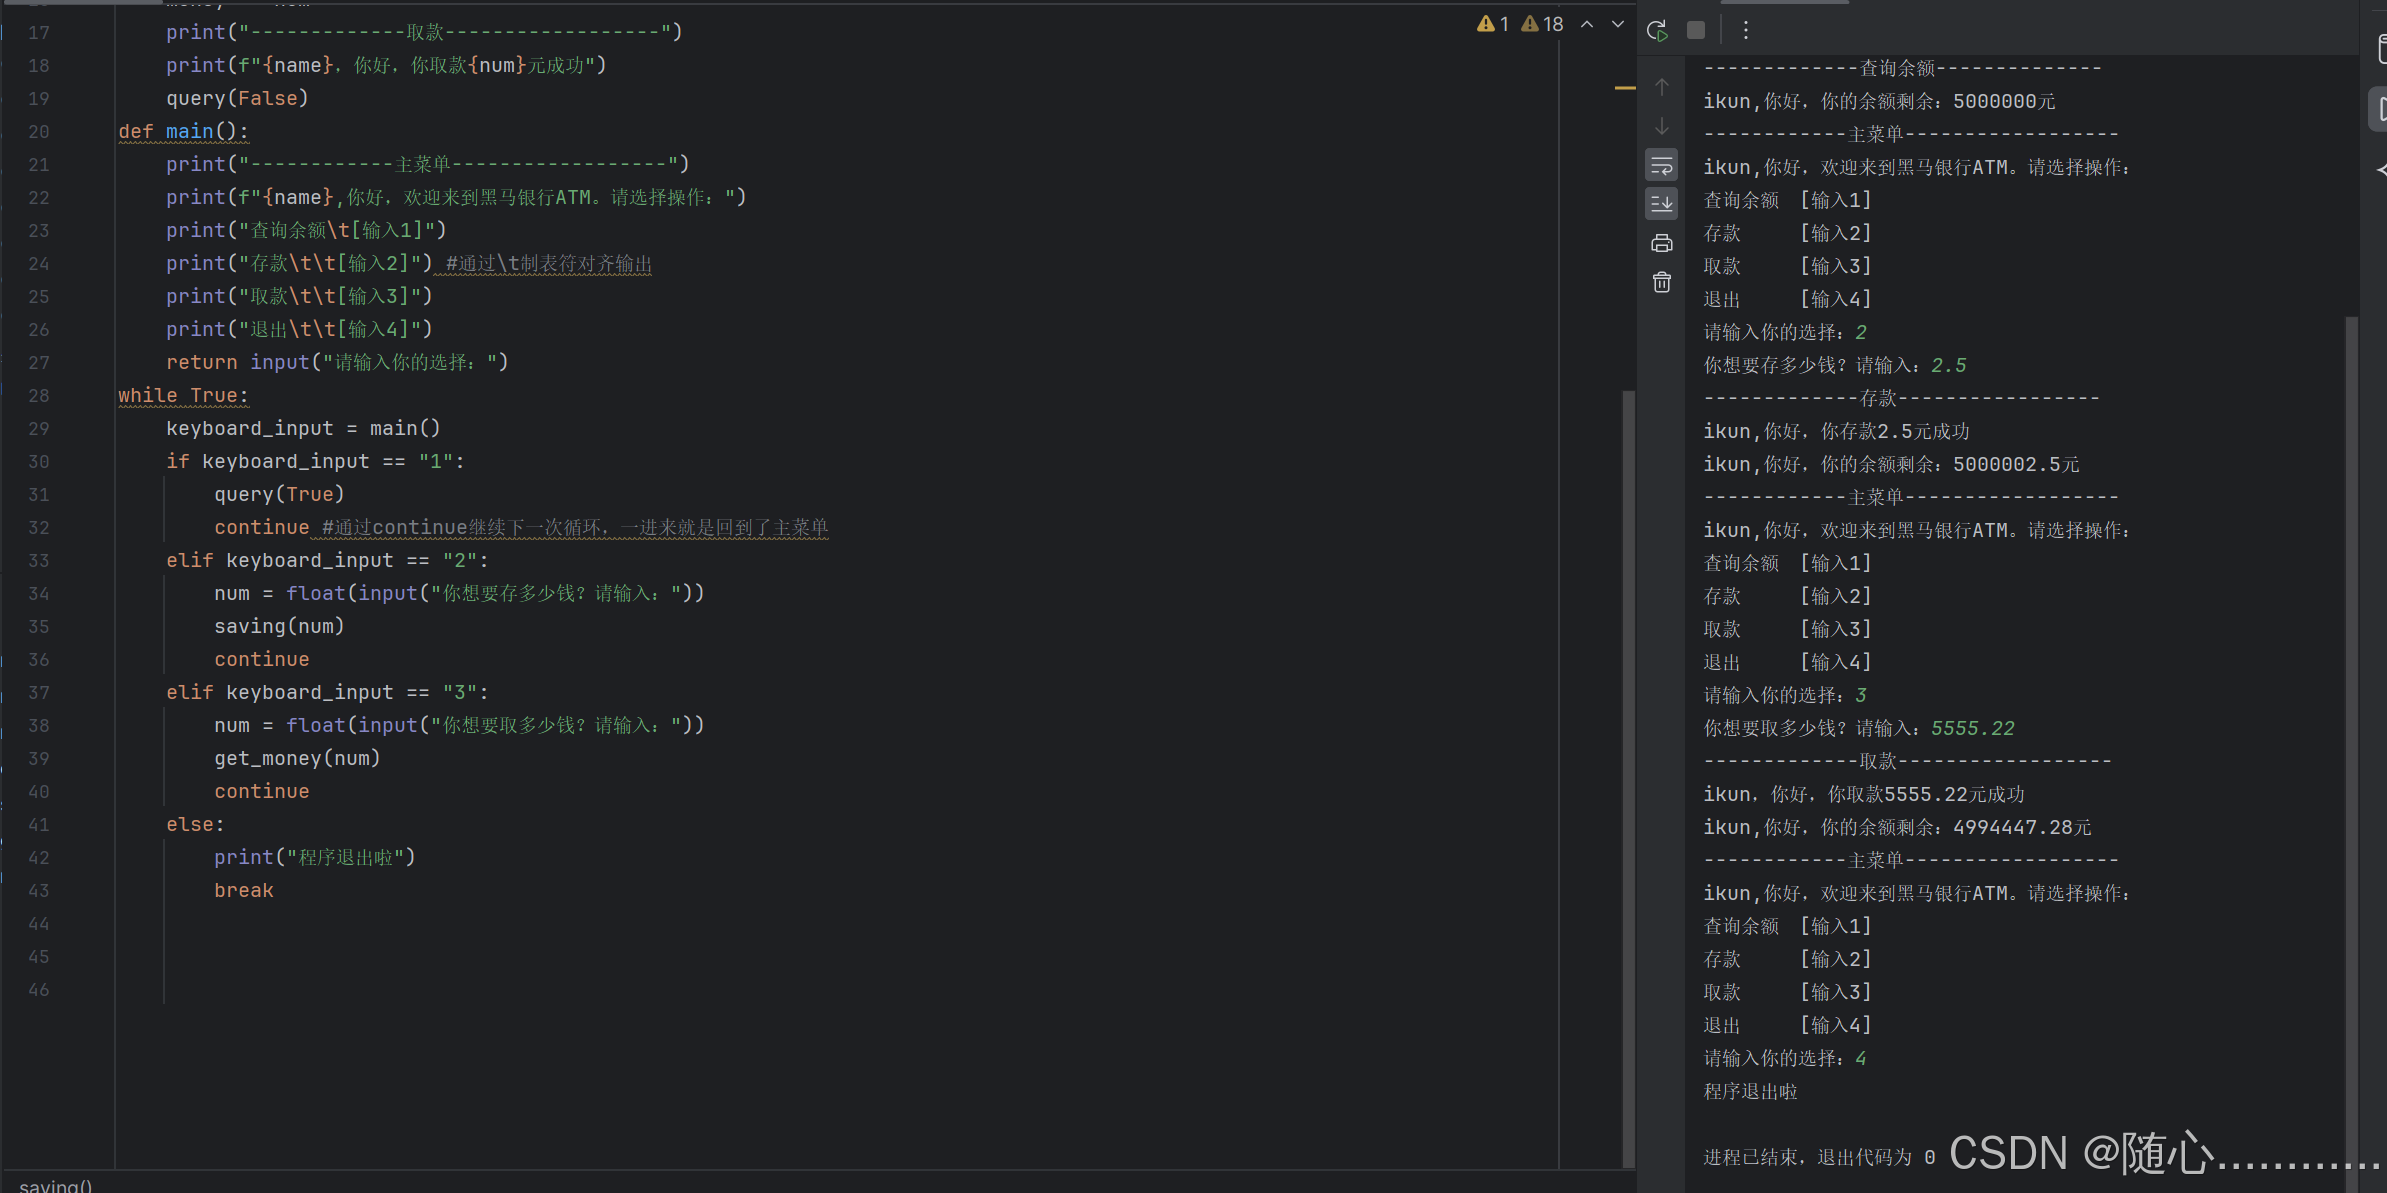Click the scroll down arrow in console
The height and width of the screenshot is (1193, 2387).
point(1662,127)
